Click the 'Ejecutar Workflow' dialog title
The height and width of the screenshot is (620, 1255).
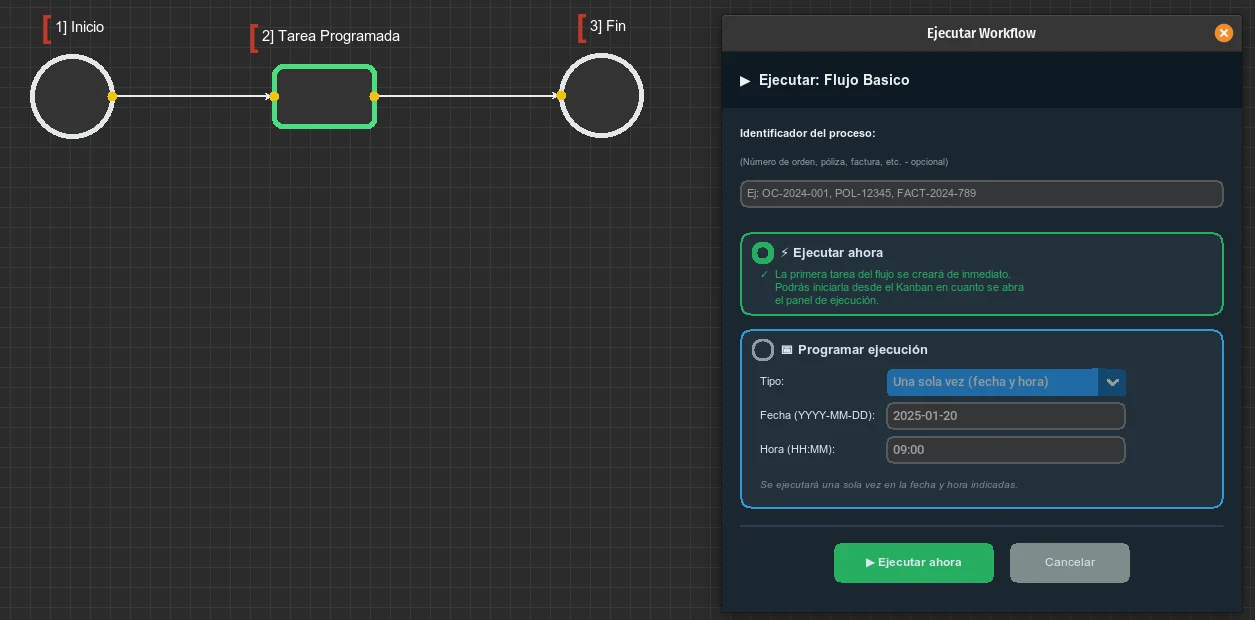981,33
